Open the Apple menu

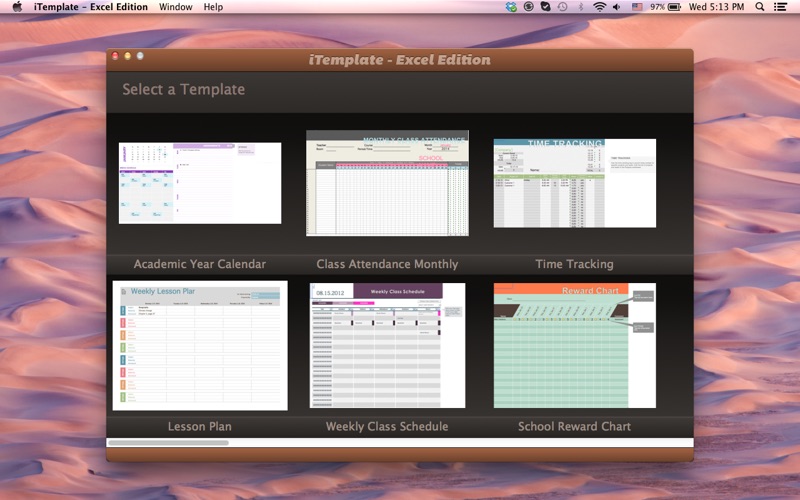click(x=17, y=7)
